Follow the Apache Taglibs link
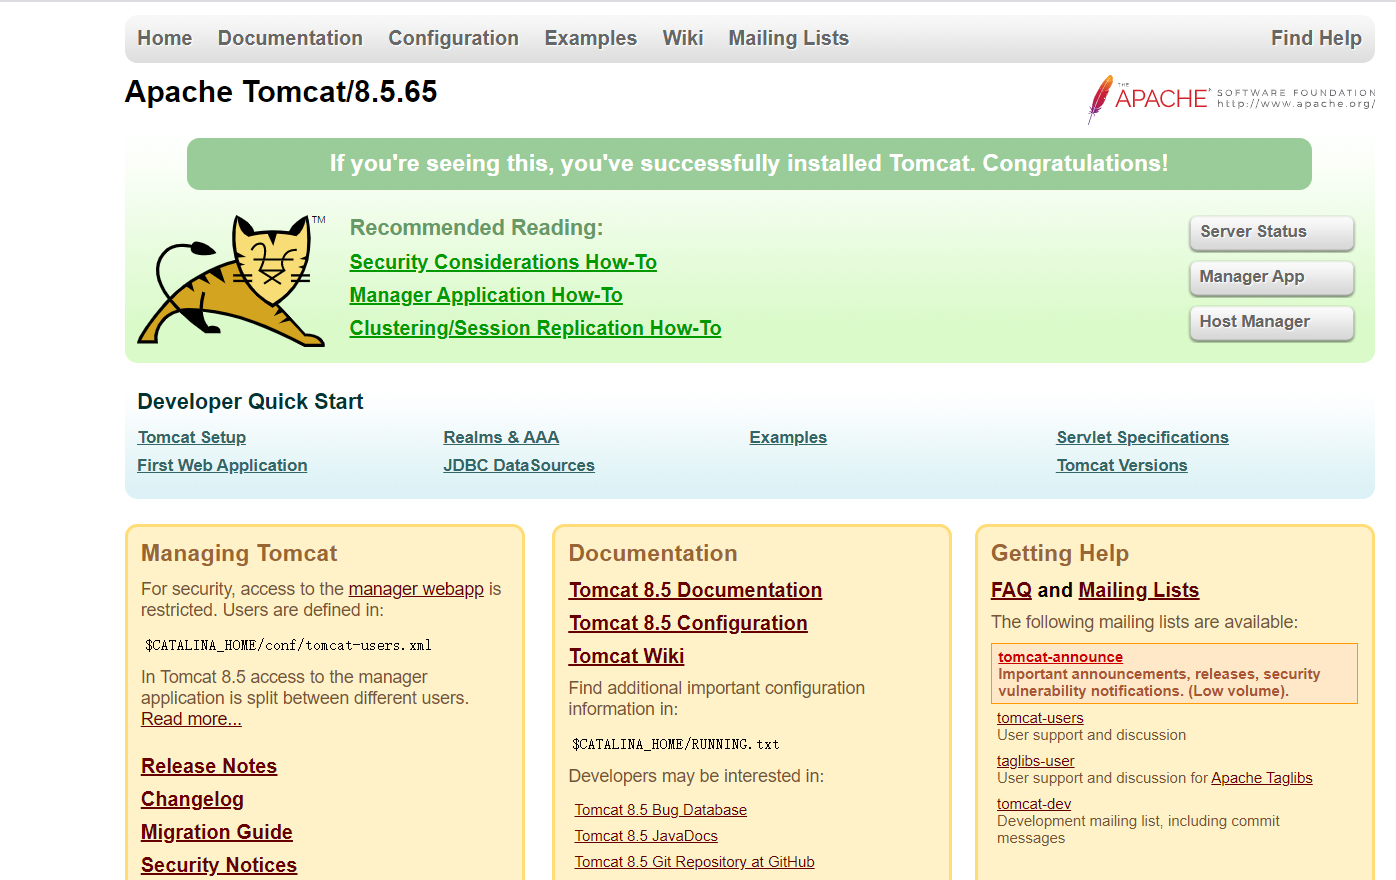This screenshot has width=1396, height=880. tap(1262, 778)
